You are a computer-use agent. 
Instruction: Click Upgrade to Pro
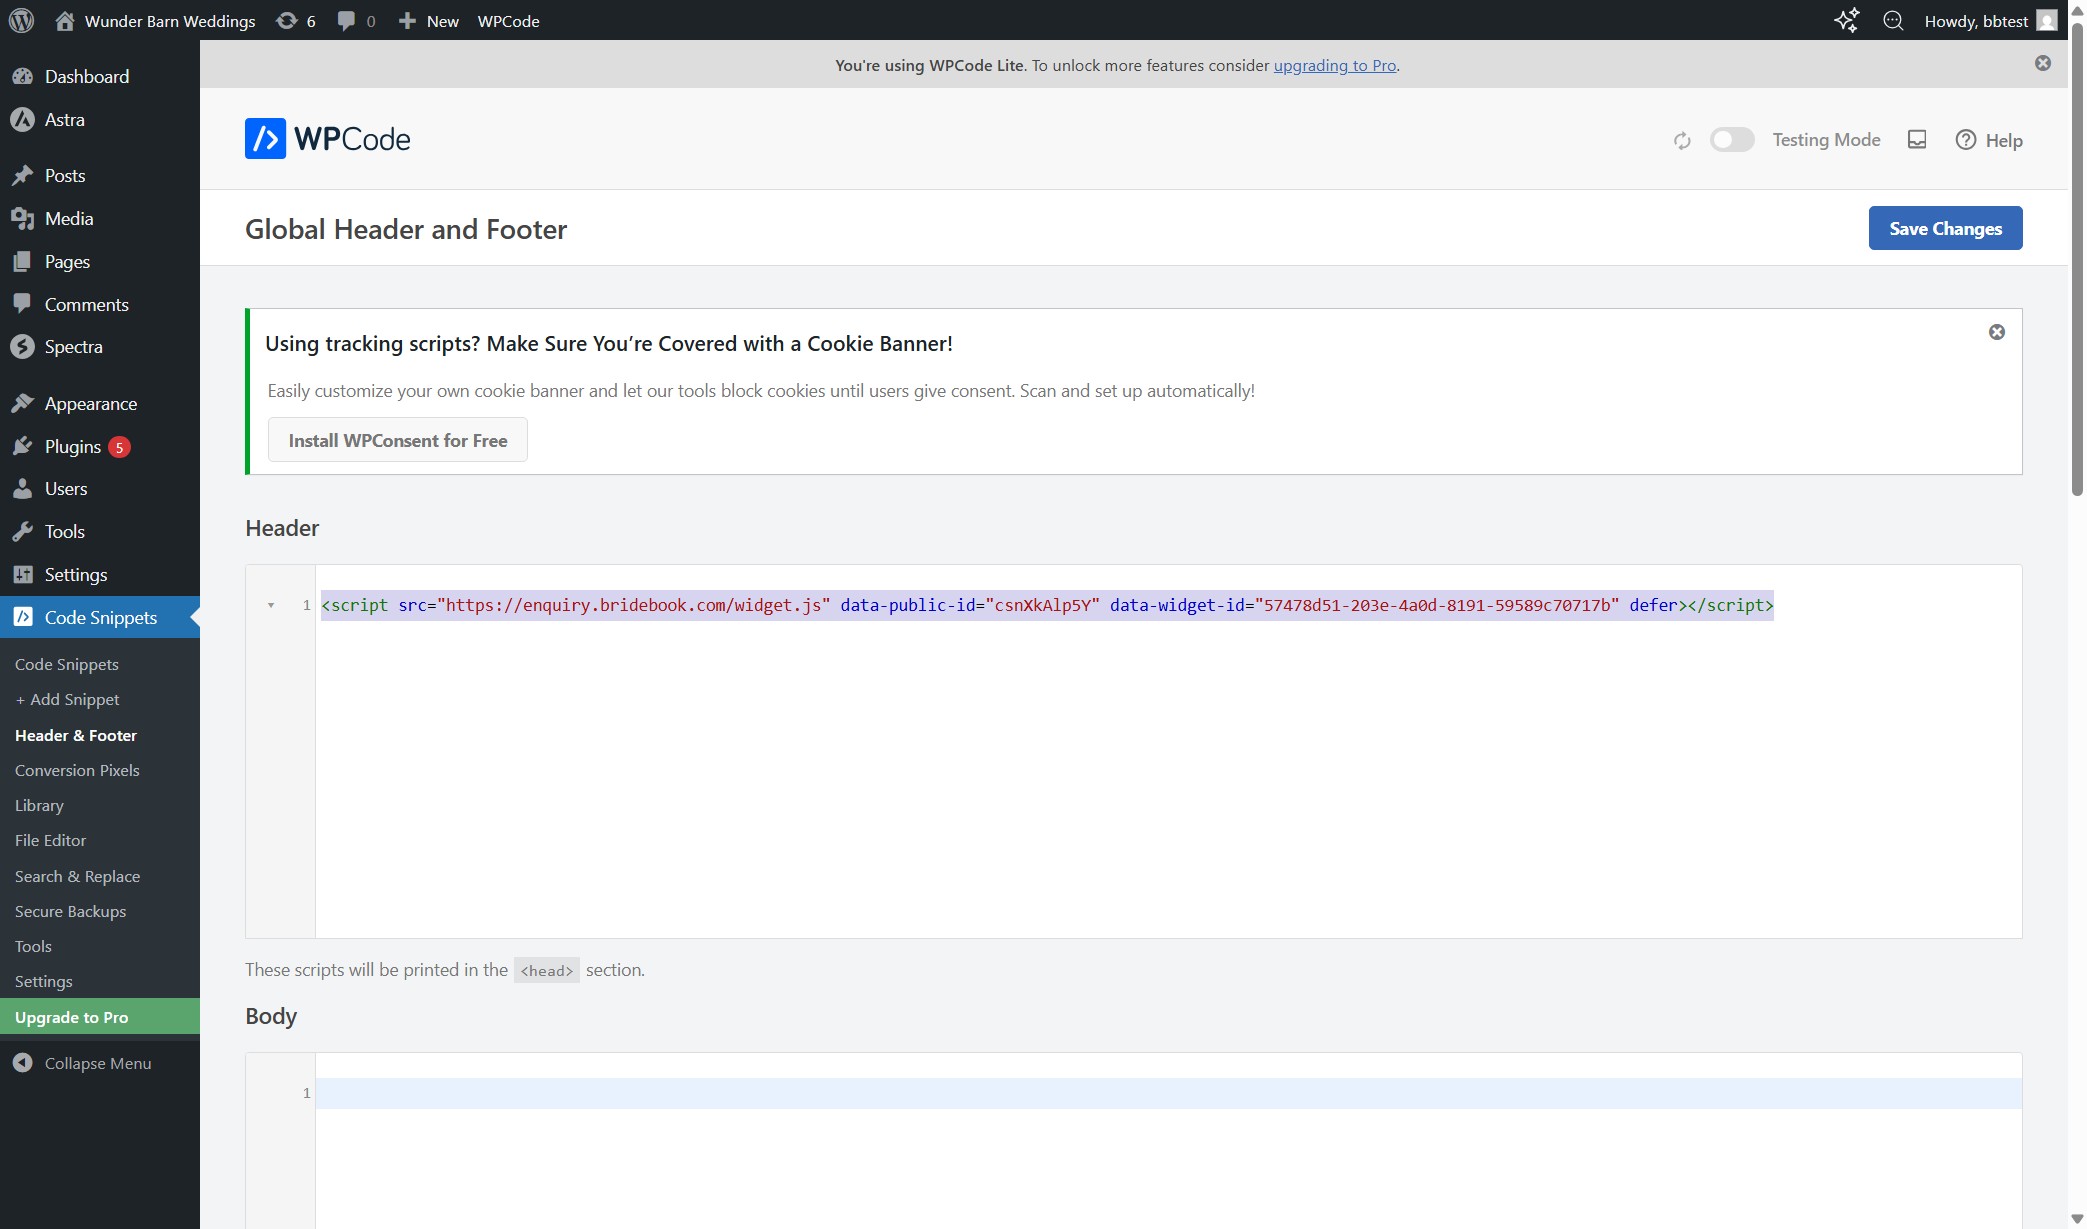coord(100,1017)
